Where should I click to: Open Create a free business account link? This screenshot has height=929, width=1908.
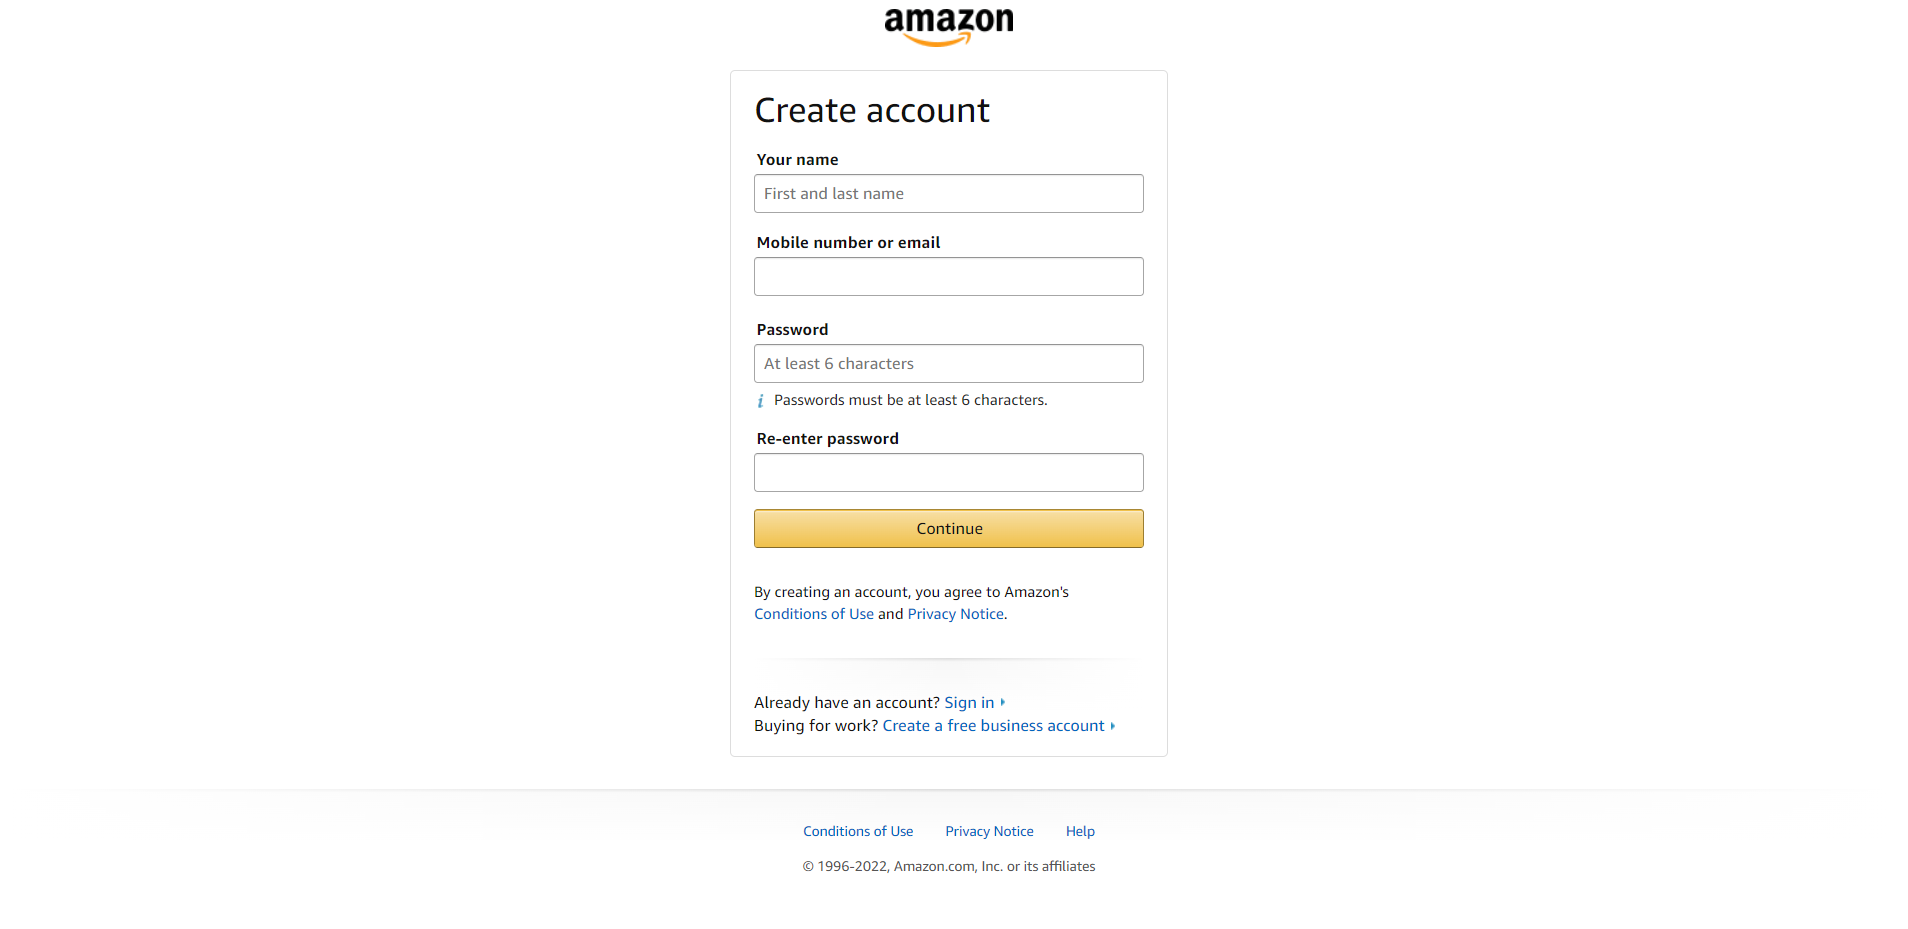coord(993,726)
